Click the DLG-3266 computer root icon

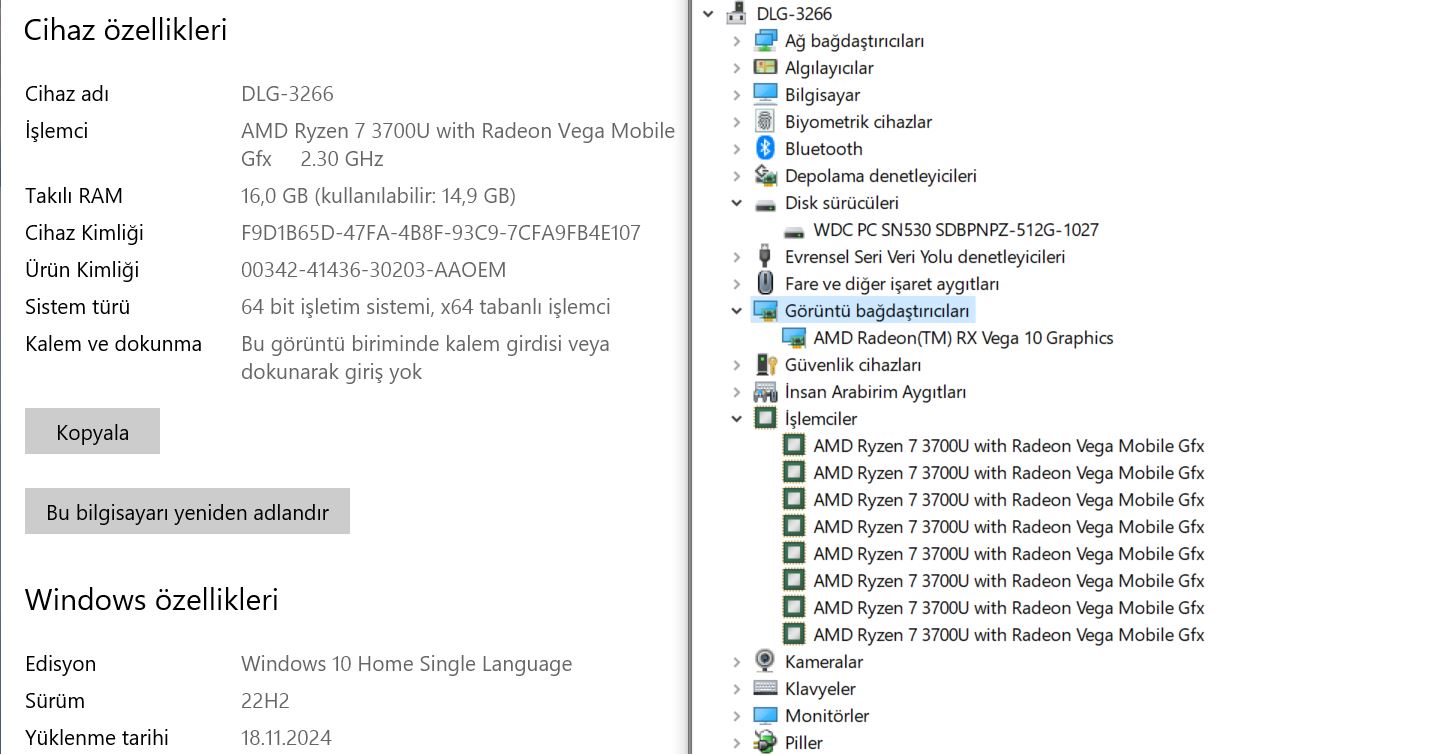point(737,13)
